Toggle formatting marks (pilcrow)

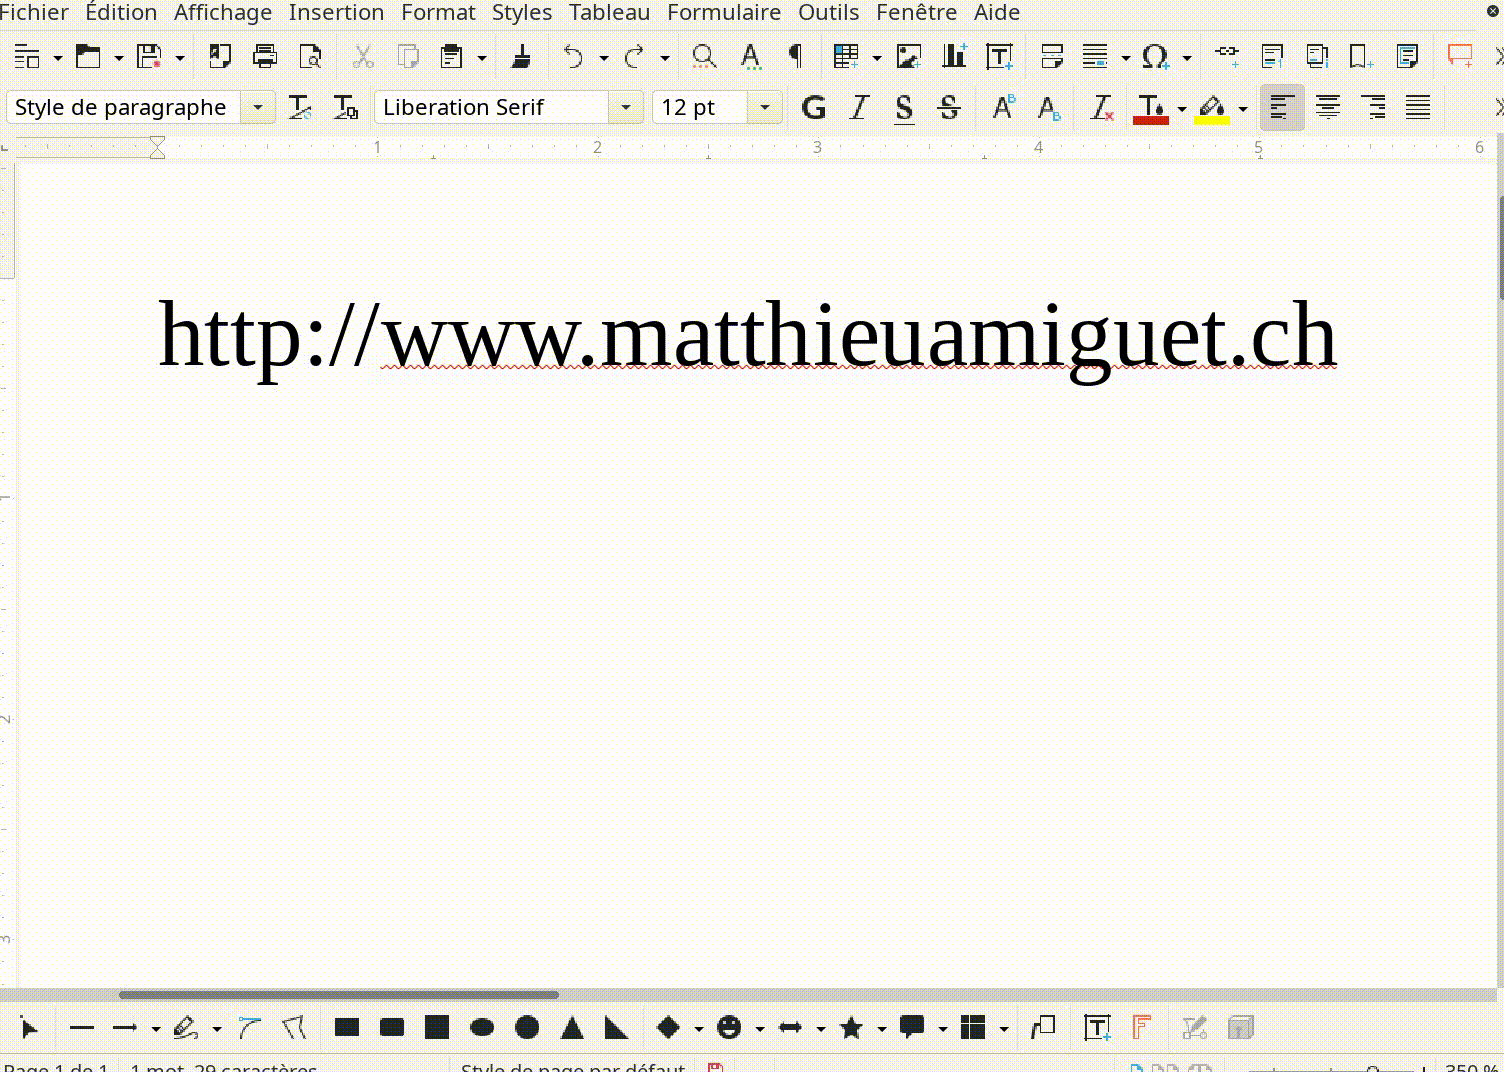(x=796, y=56)
